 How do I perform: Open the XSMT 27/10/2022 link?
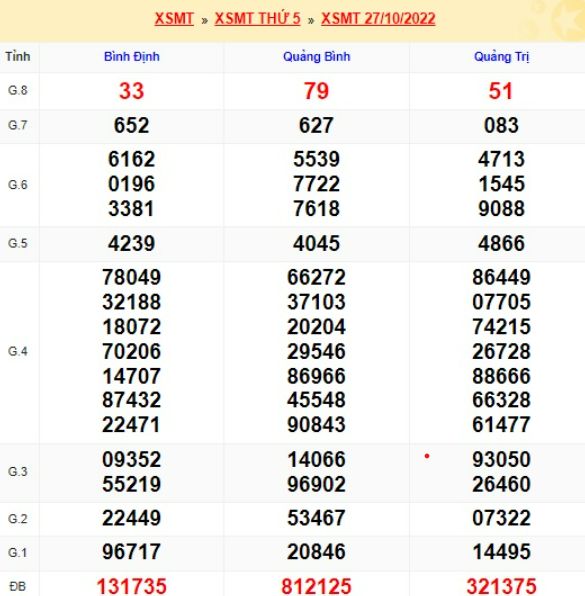(378, 19)
